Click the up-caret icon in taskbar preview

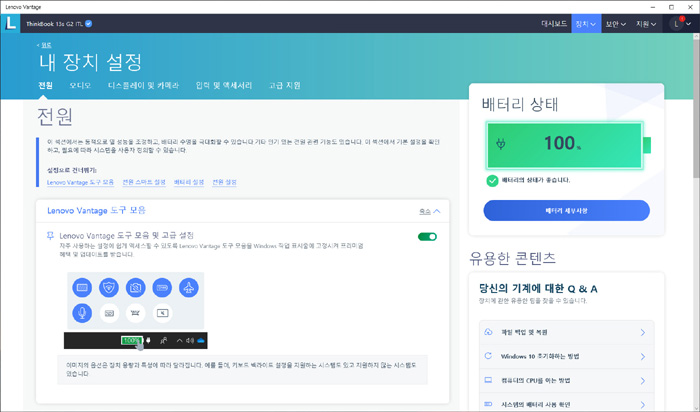coord(179,341)
